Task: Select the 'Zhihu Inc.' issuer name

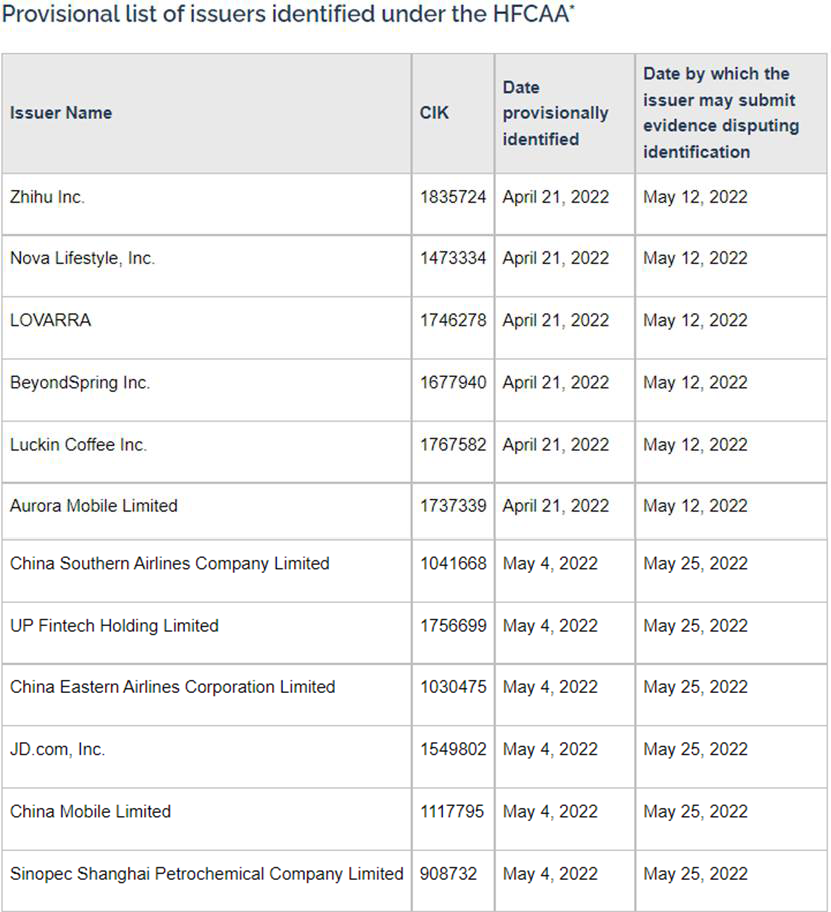Action: [47, 197]
